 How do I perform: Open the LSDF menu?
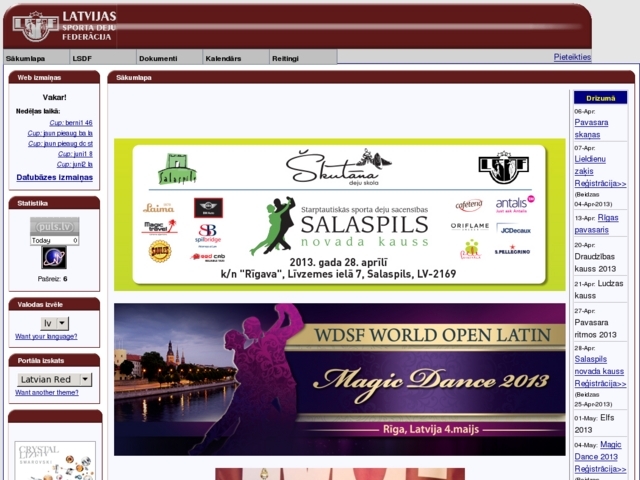102,58
